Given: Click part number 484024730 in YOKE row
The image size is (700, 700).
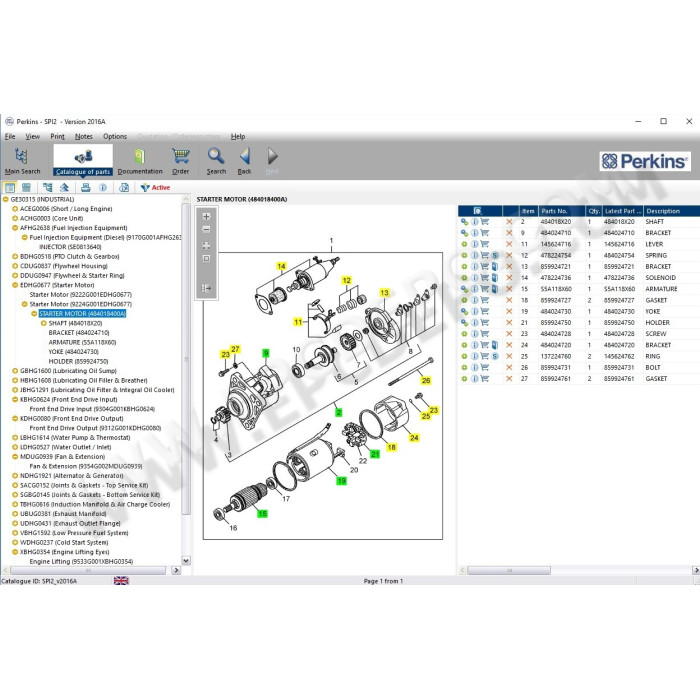Looking at the screenshot, I should click(555, 312).
